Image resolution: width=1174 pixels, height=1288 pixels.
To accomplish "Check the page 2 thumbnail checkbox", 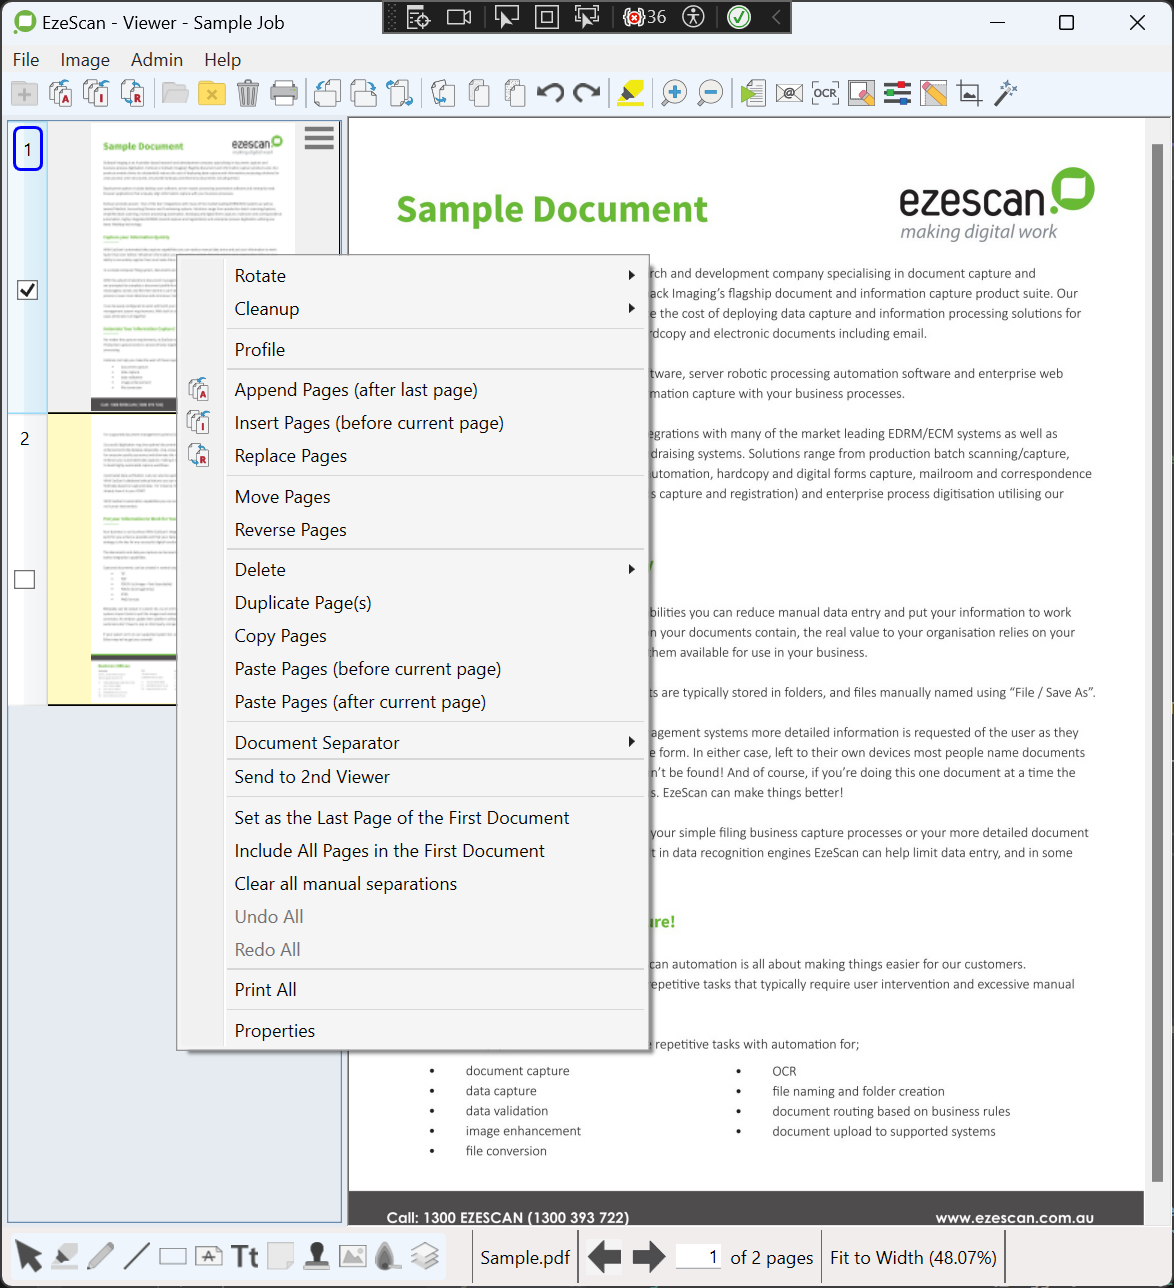I will point(25,579).
